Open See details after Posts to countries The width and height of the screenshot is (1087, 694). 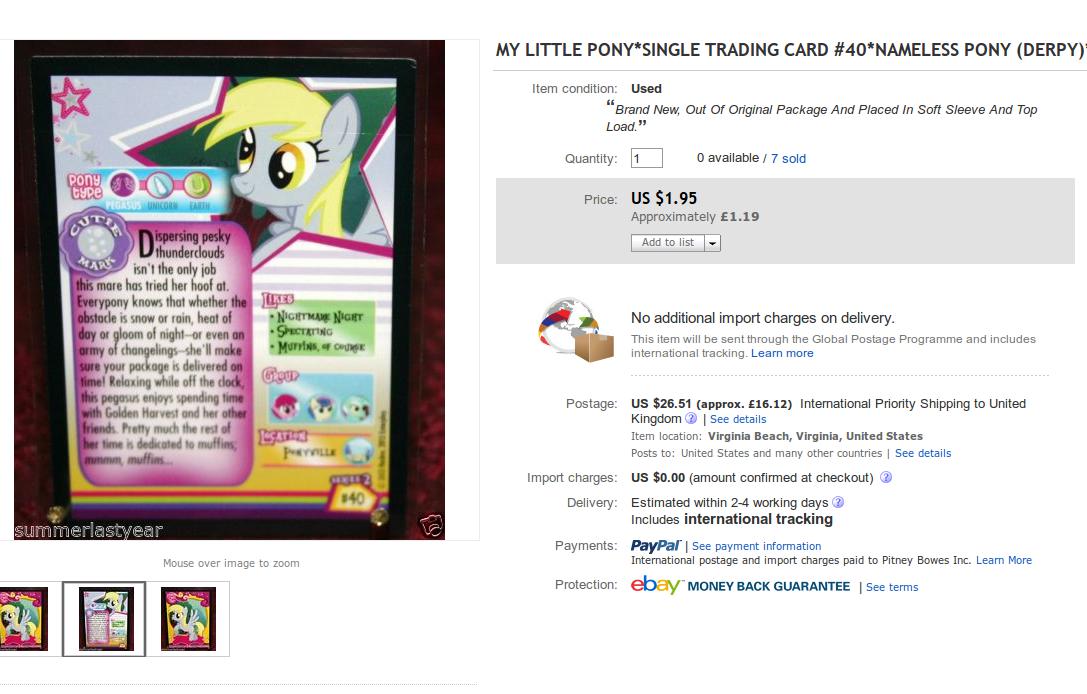(923, 453)
